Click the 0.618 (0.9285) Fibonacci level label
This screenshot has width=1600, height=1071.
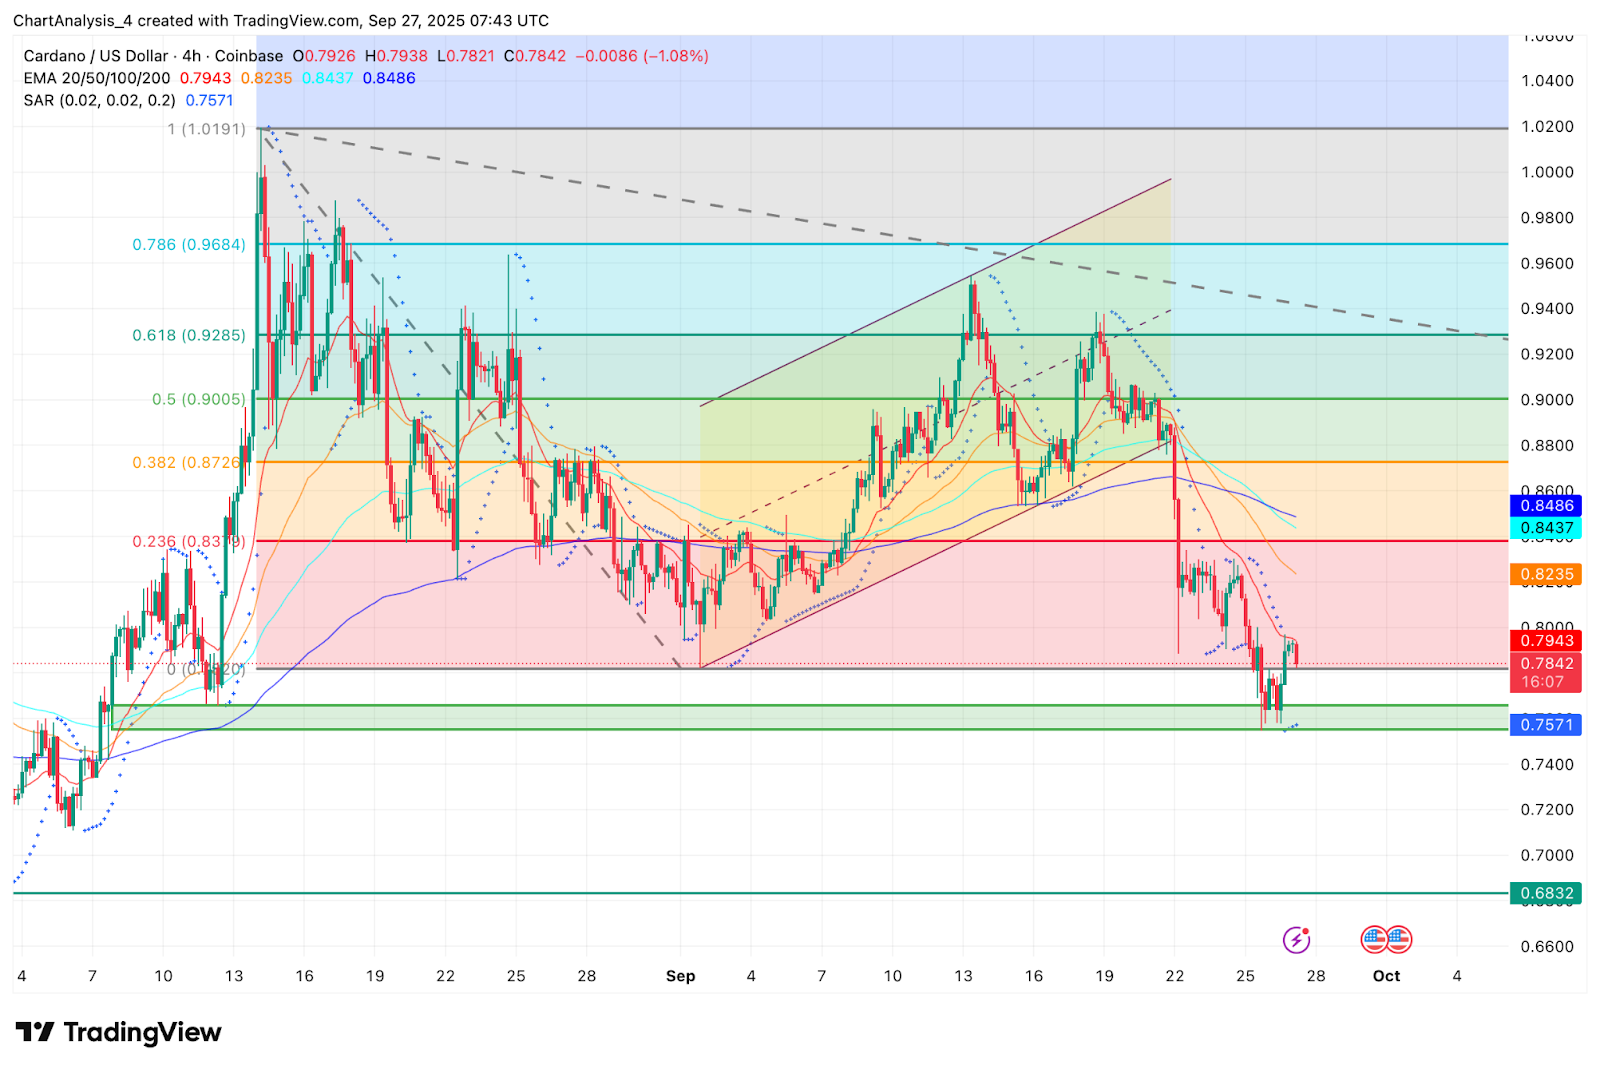(189, 335)
